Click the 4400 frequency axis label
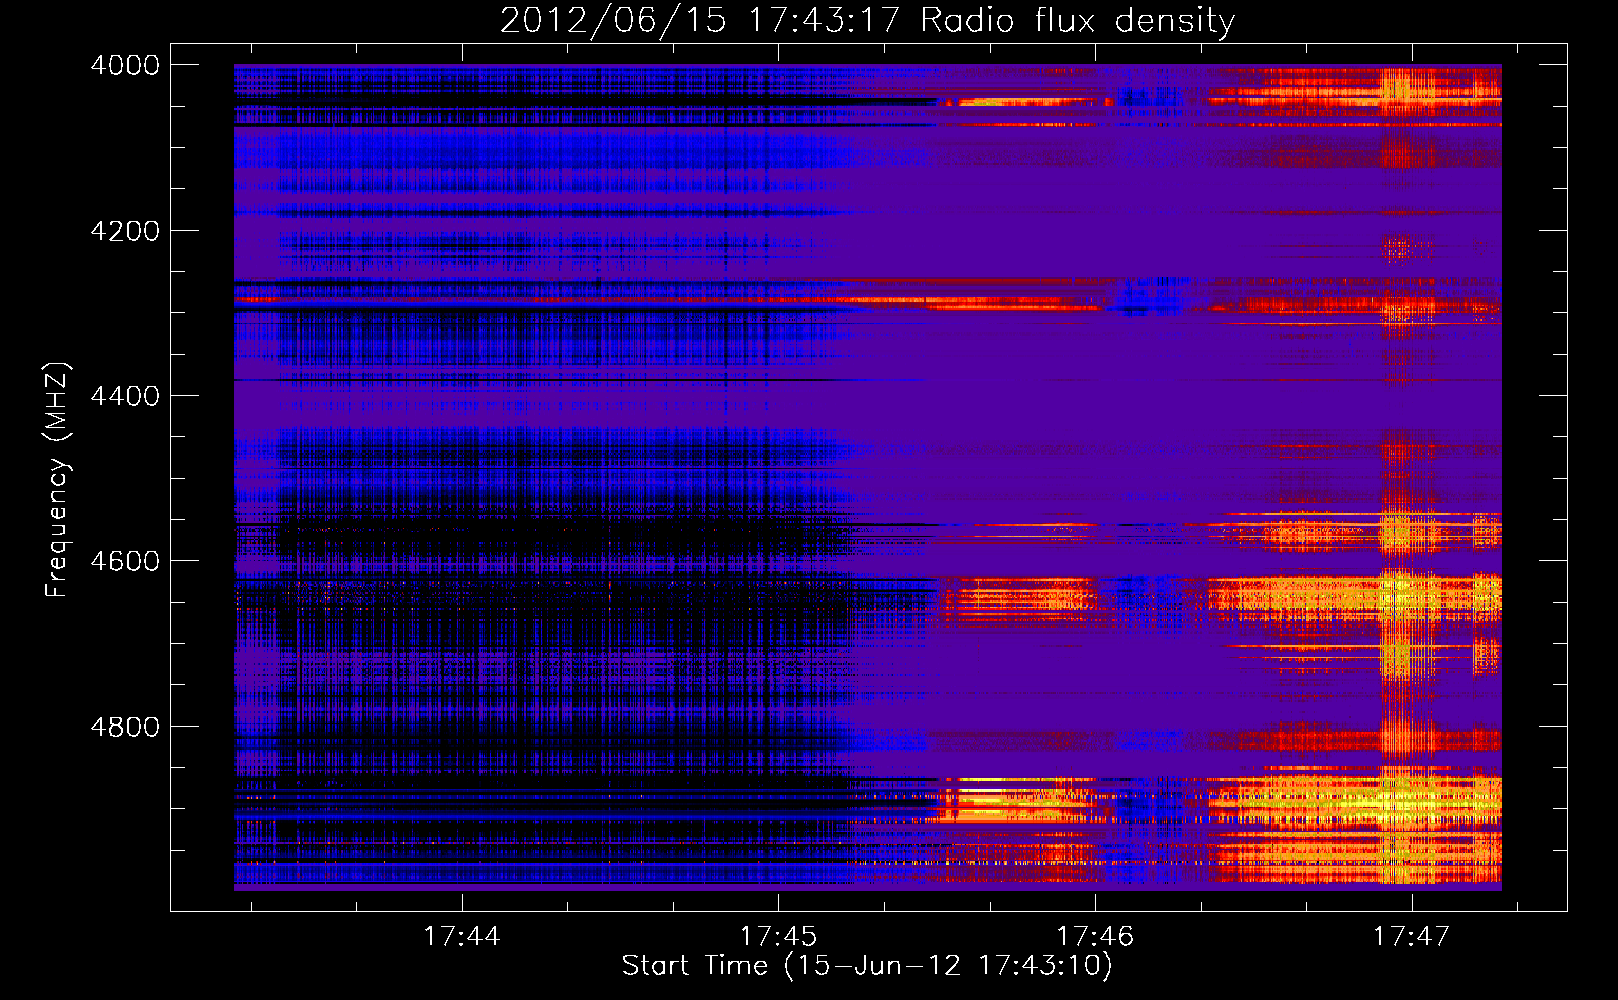Viewport: 1618px width, 1000px height. 125,396
